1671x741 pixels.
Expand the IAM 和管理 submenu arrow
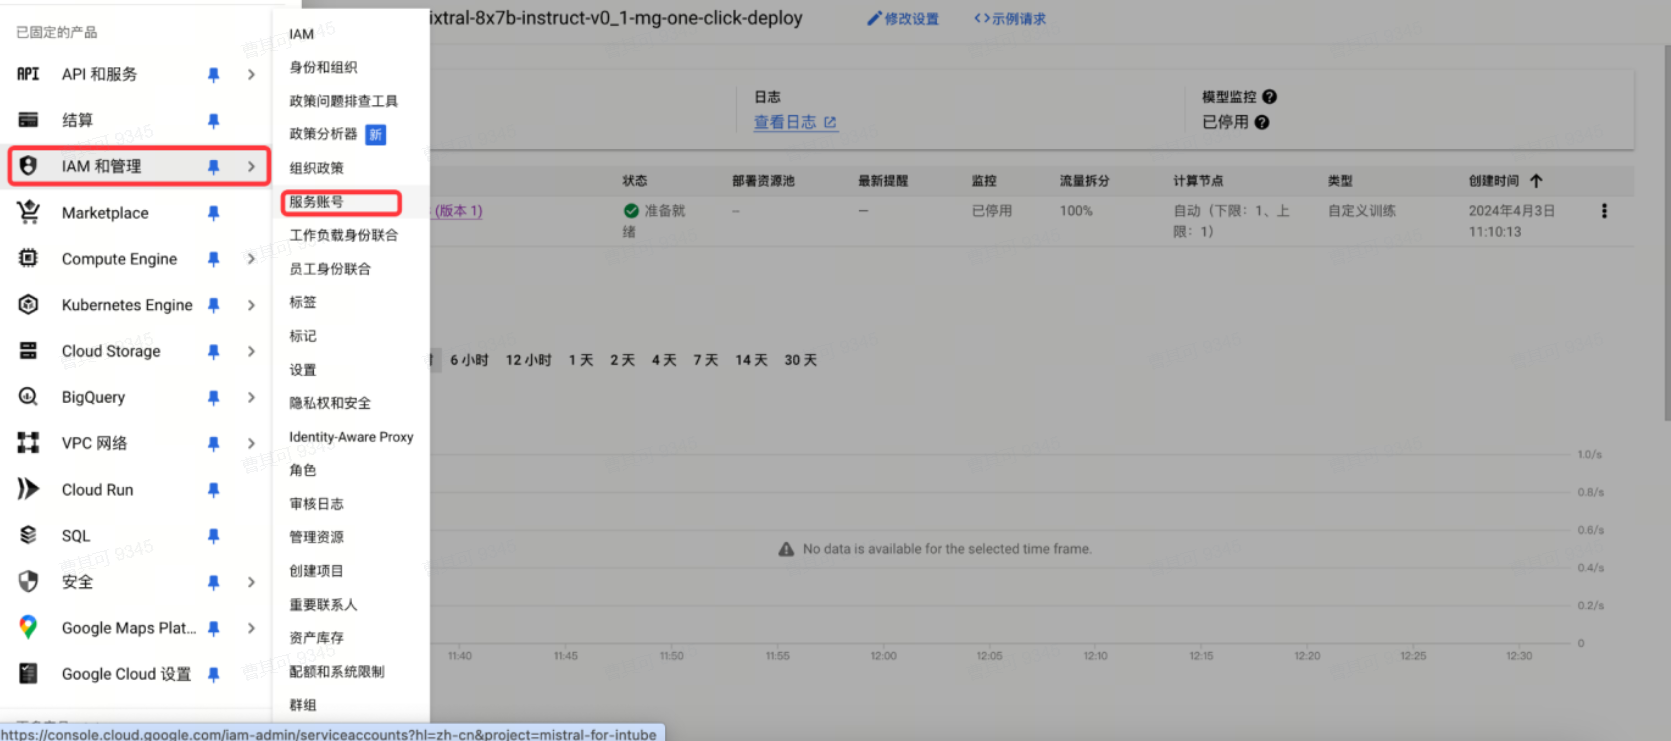click(251, 167)
